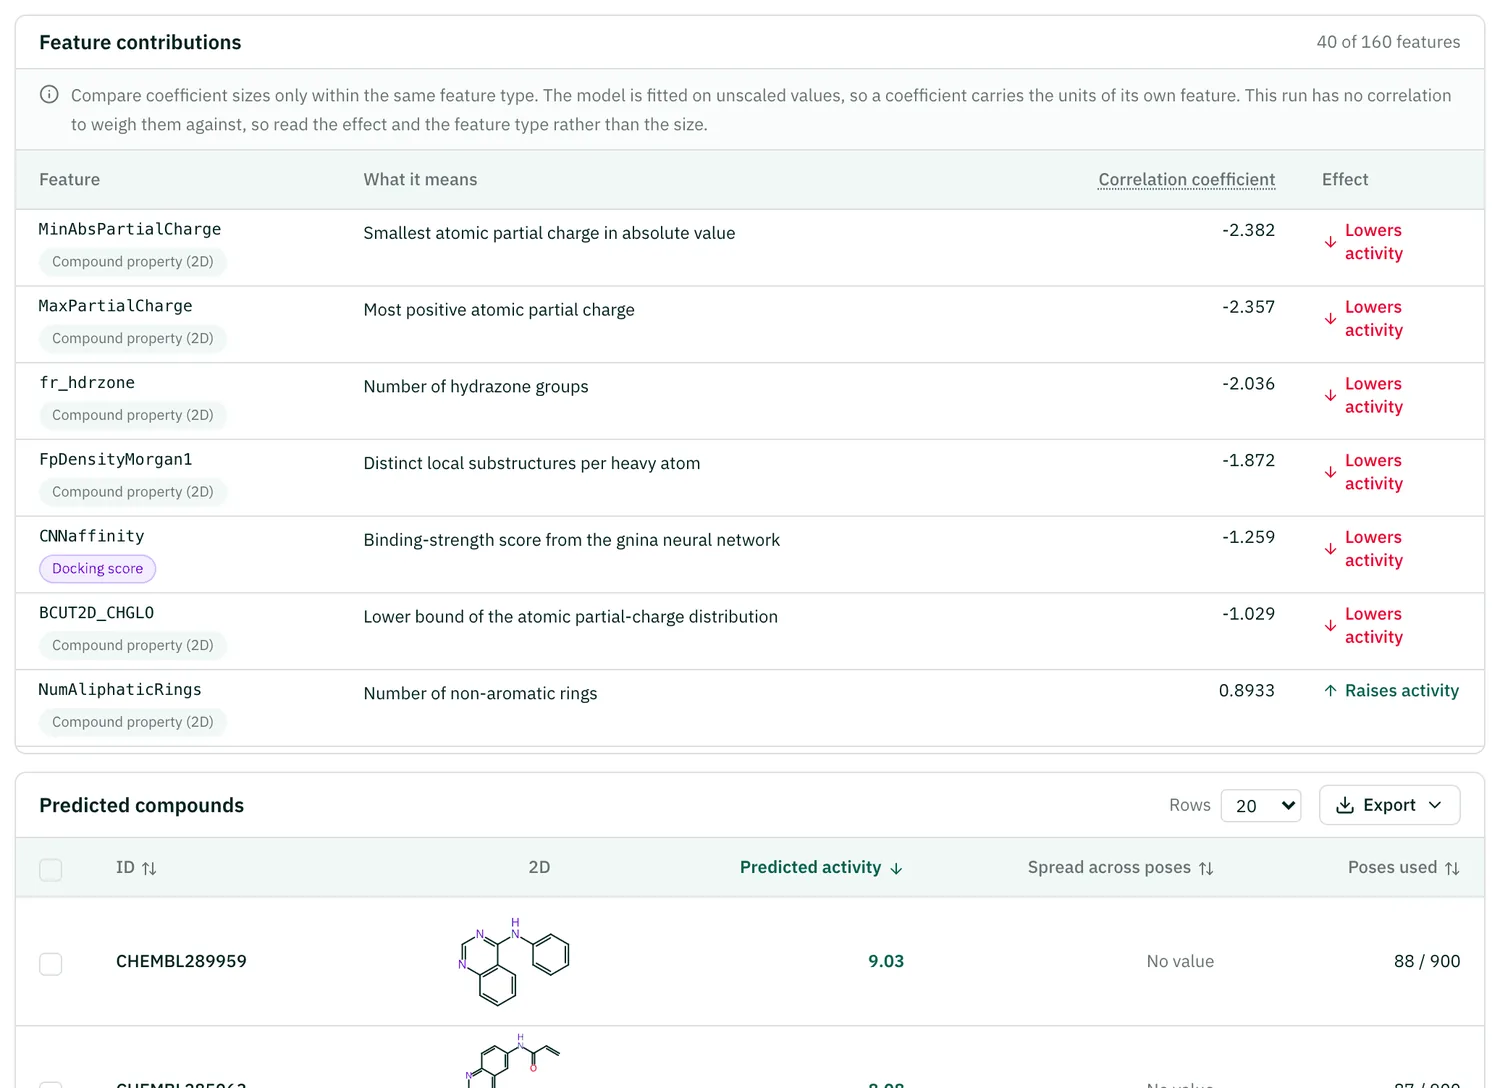Click the up arrow by Raises activity
1500x1088 pixels.
click(x=1330, y=691)
